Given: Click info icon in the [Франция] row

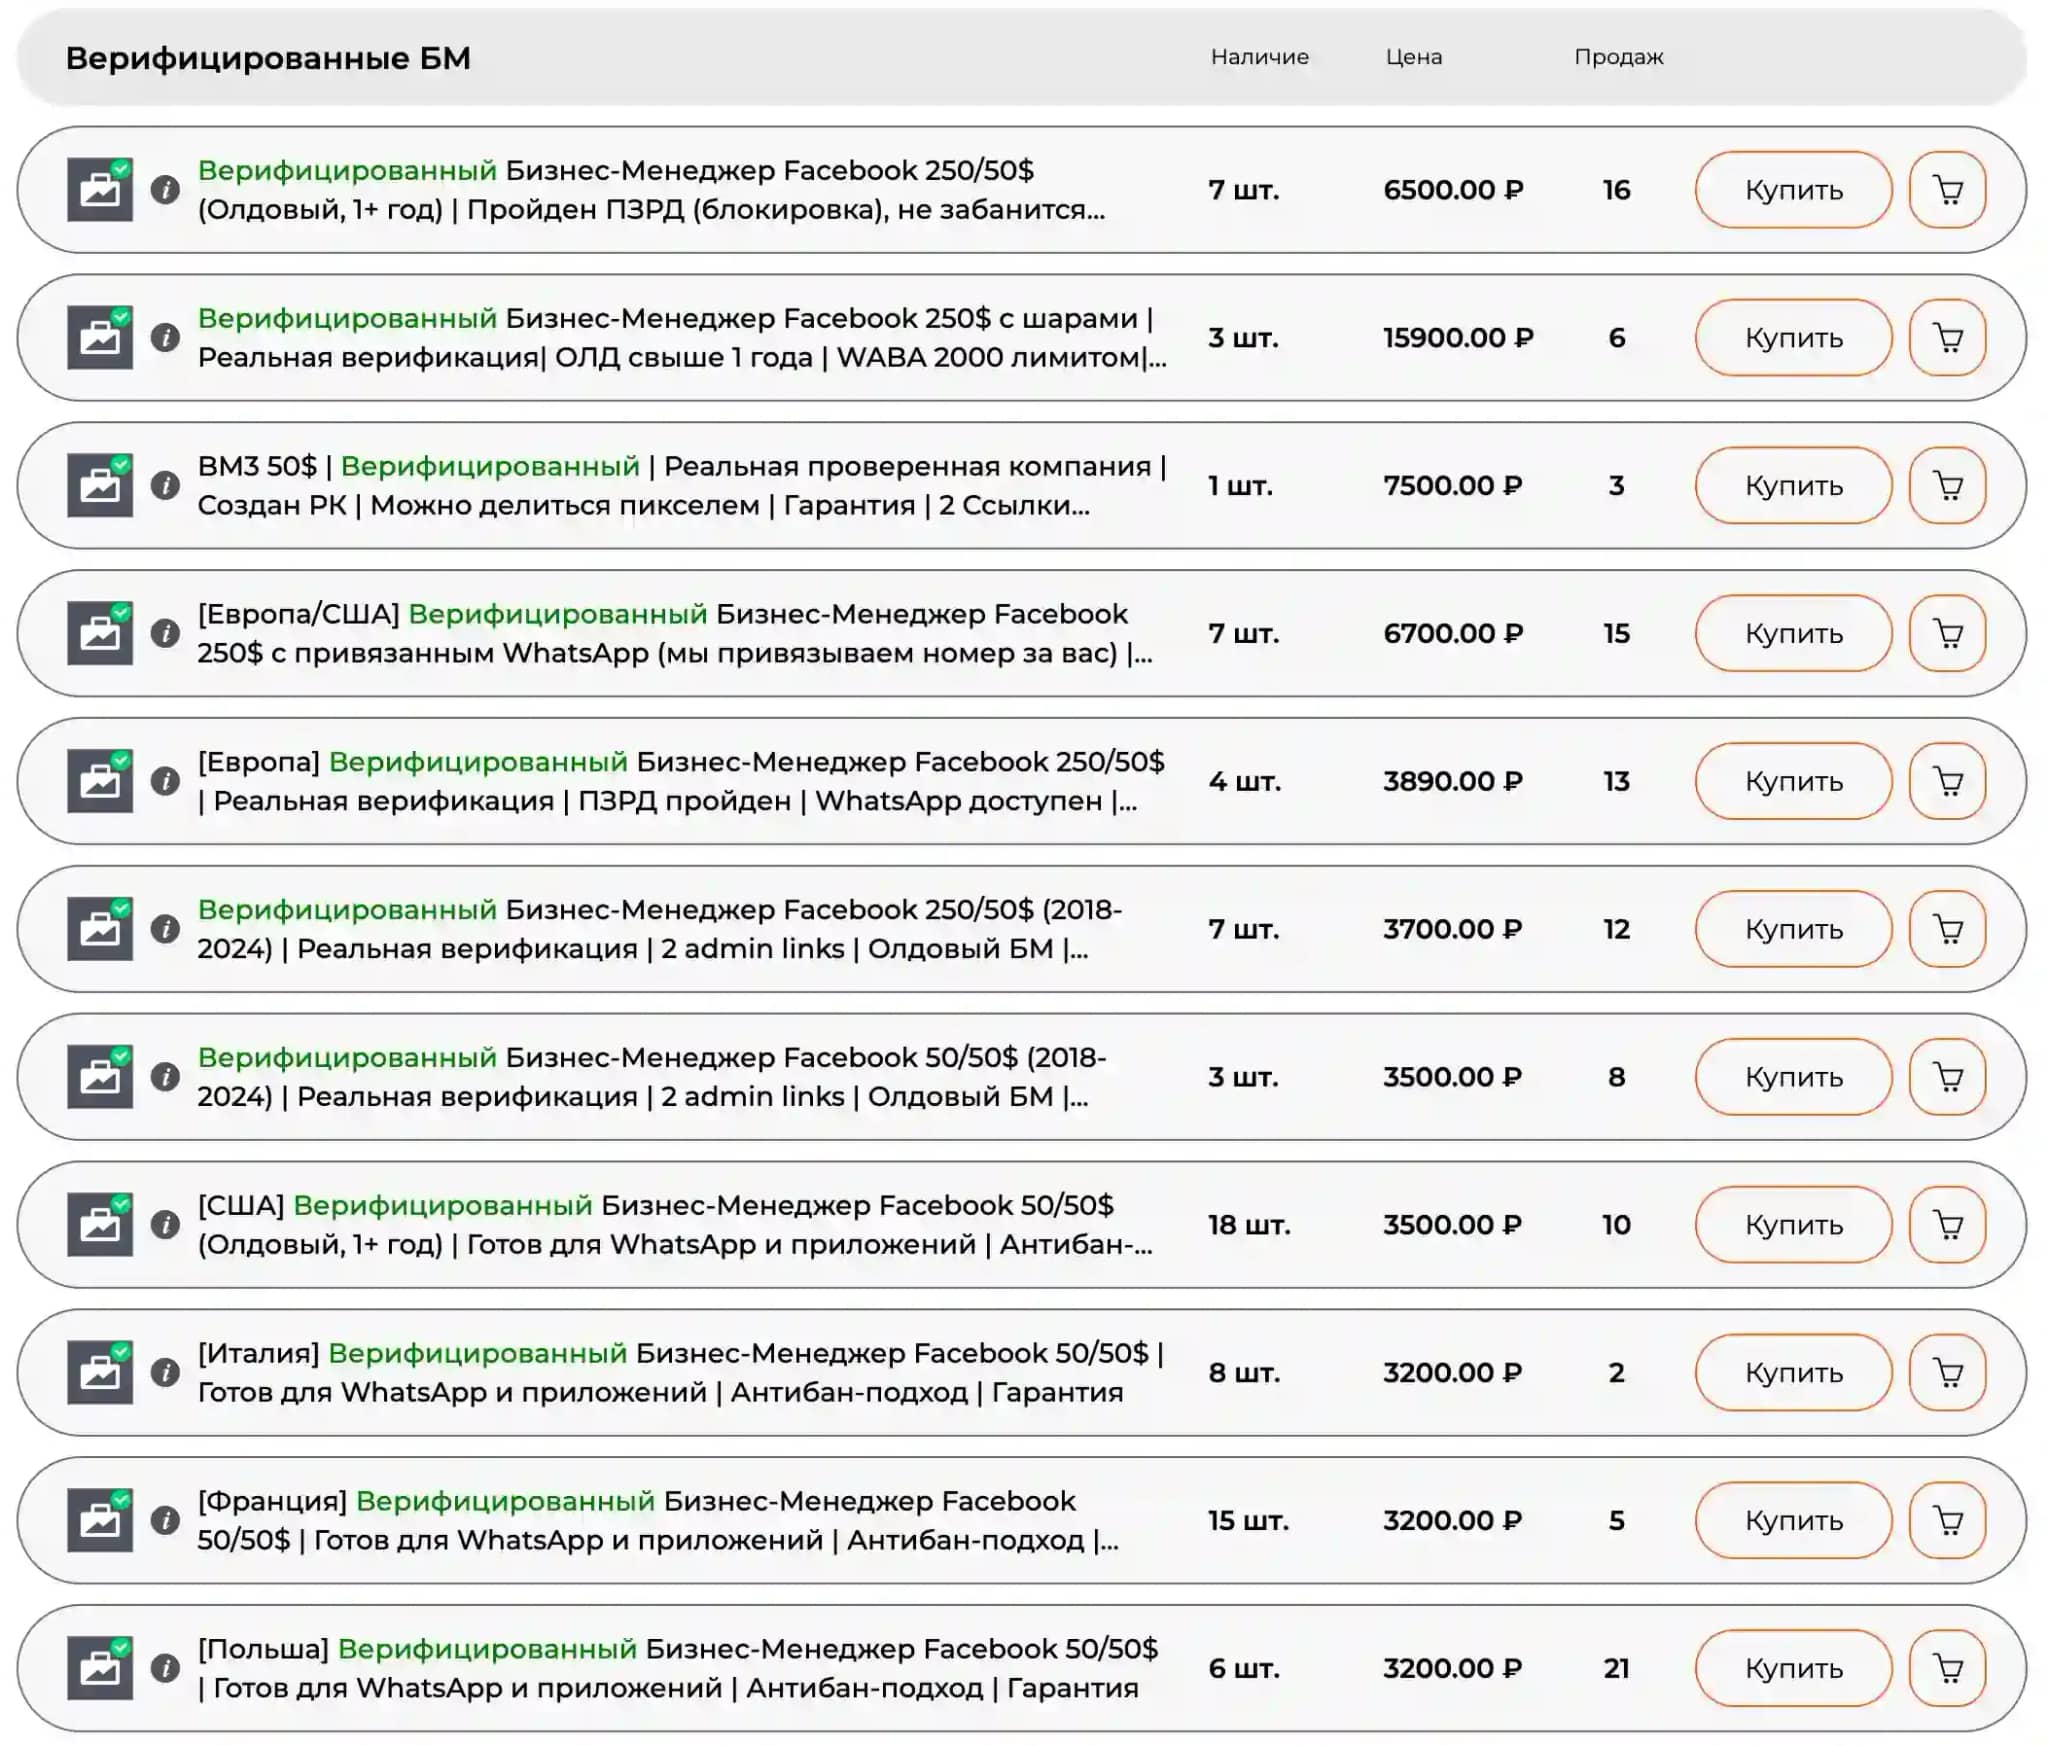Looking at the screenshot, I should click(x=165, y=1521).
